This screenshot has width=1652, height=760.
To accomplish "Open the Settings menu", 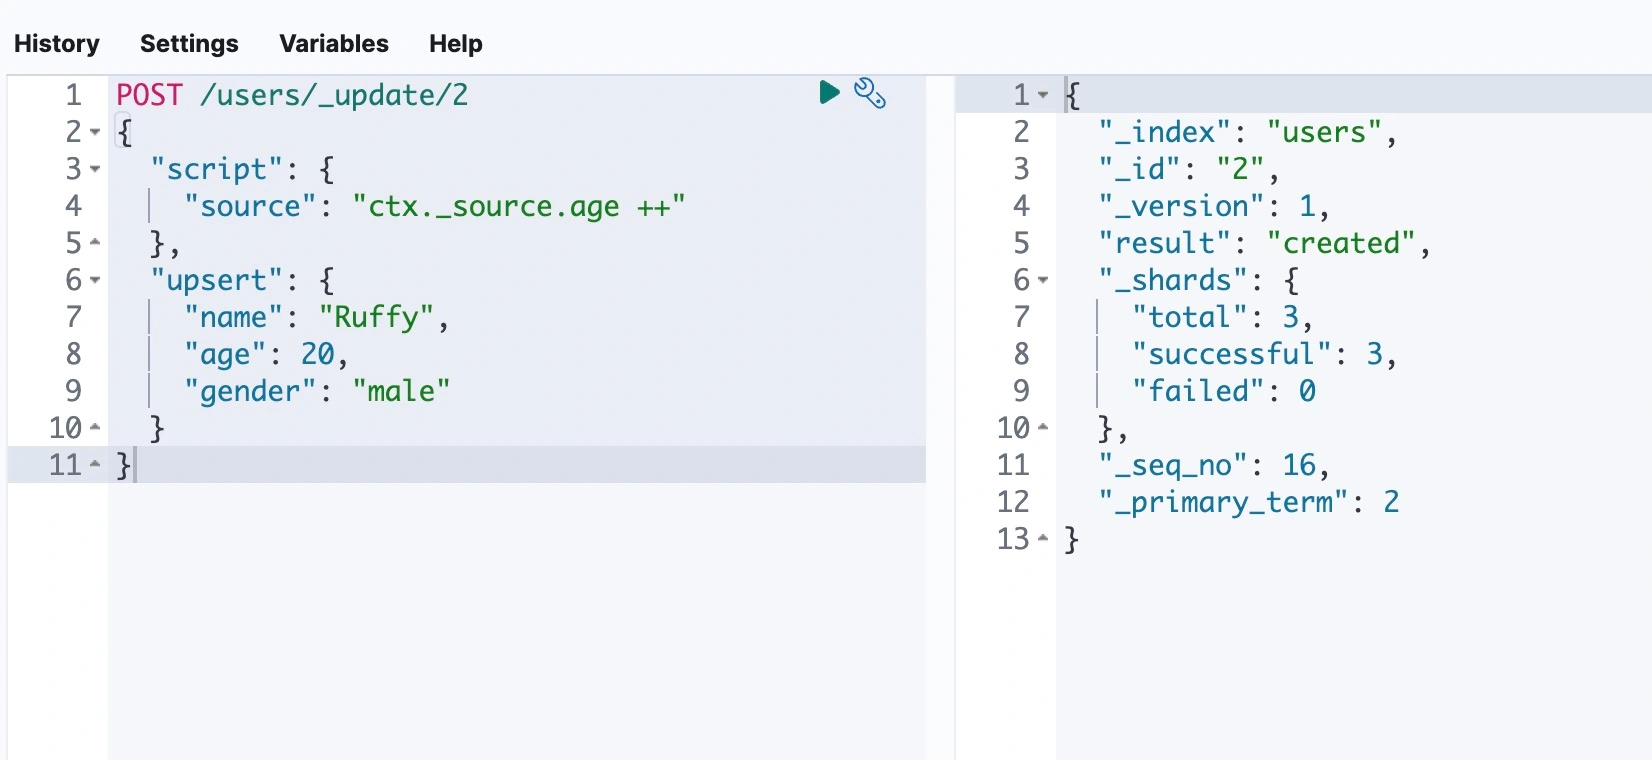I will [x=189, y=44].
